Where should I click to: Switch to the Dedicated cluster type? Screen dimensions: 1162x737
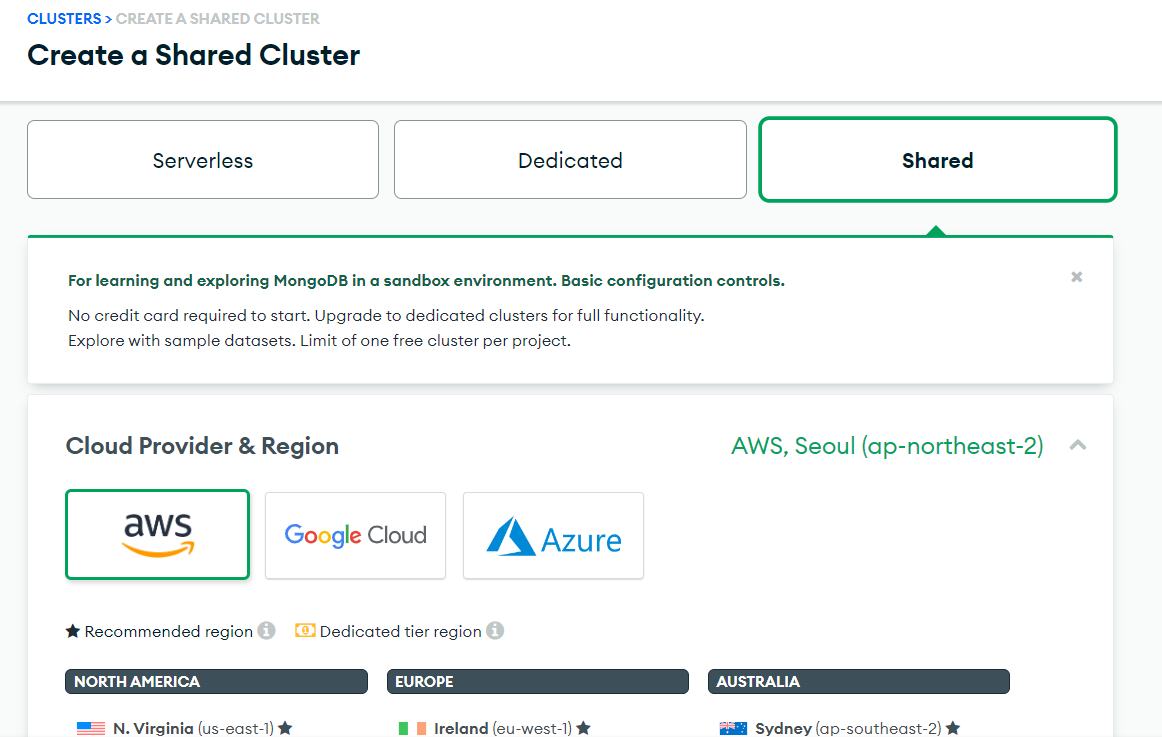(x=570, y=160)
